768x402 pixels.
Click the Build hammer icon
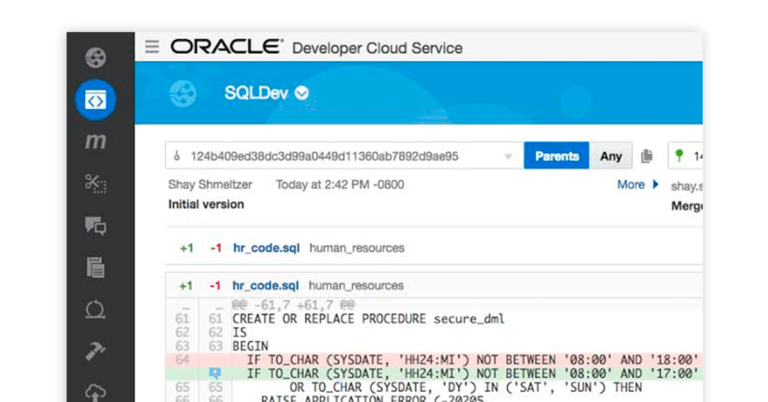[x=96, y=351]
